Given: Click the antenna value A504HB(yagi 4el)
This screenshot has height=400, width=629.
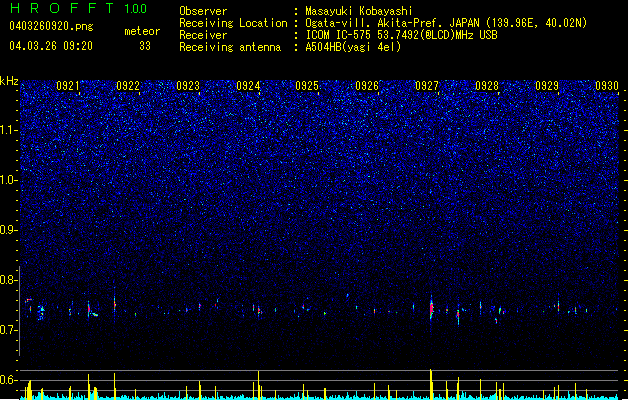Looking at the screenshot, I should 353,47.
